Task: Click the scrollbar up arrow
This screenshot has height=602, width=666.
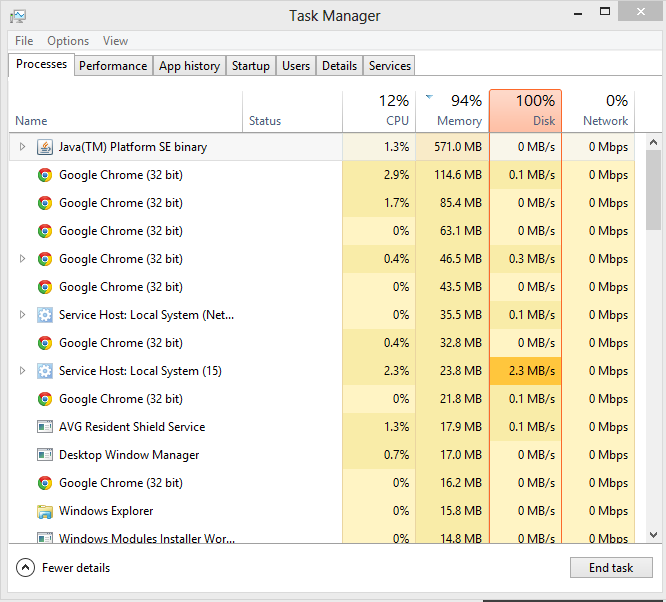Action: coord(653,143)
